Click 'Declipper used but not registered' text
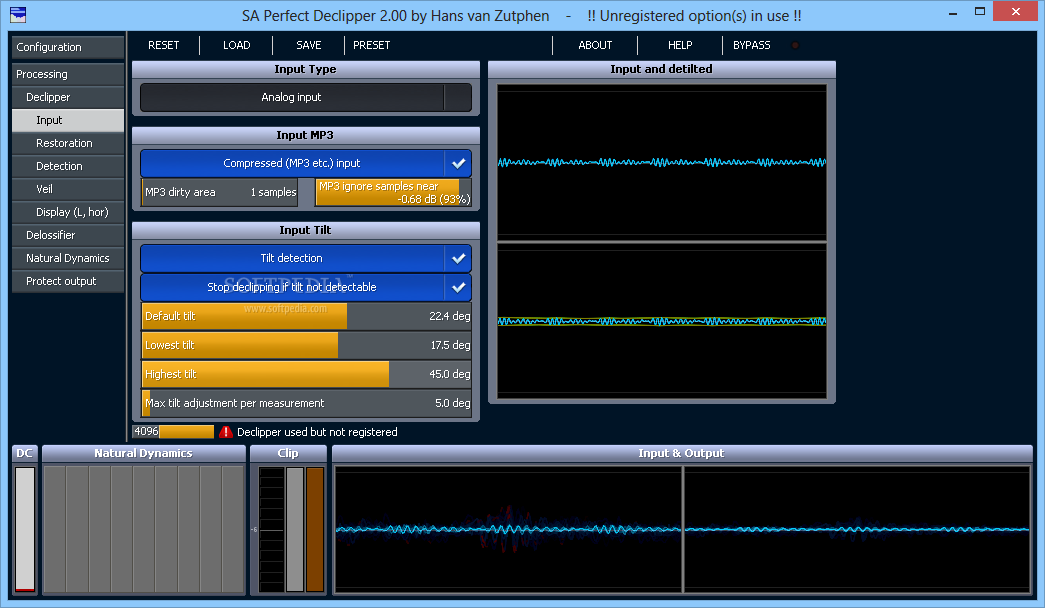 (x=317, y=432)
